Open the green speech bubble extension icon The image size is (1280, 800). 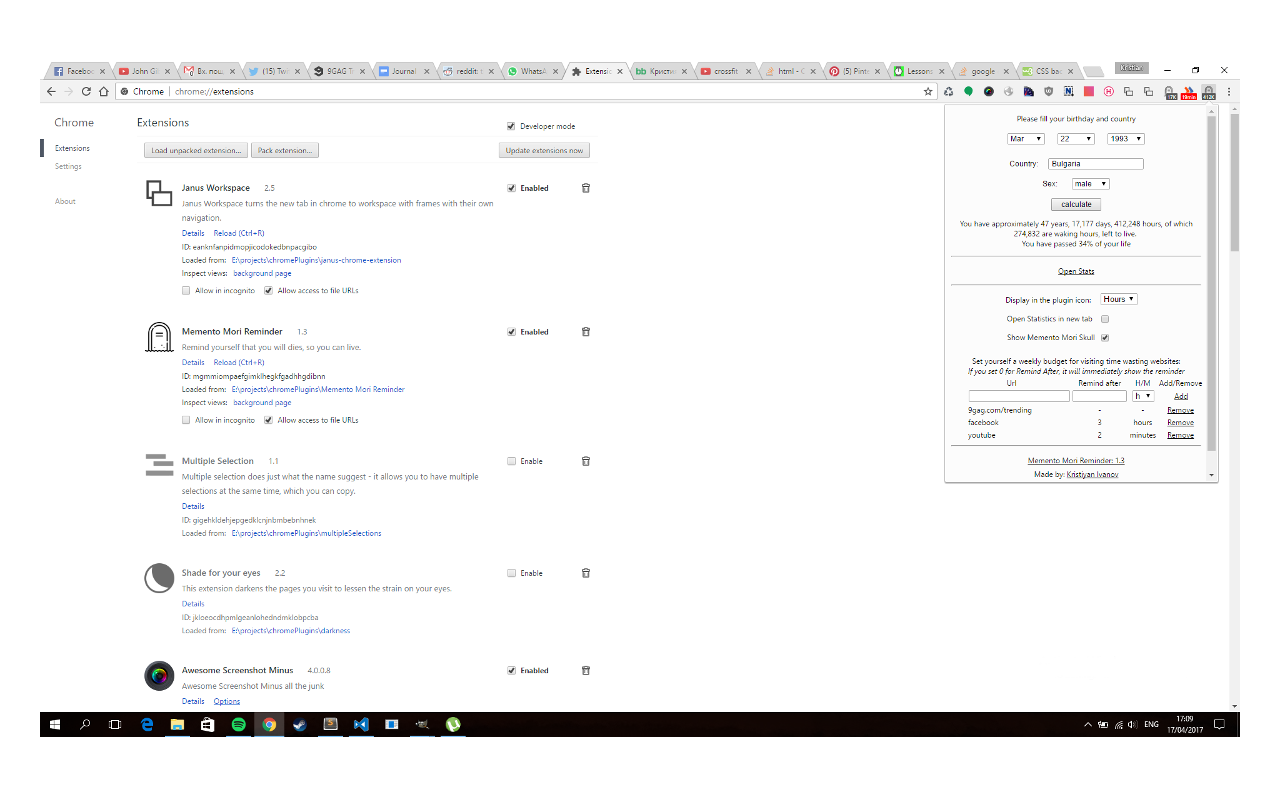(x=969, y=91)
